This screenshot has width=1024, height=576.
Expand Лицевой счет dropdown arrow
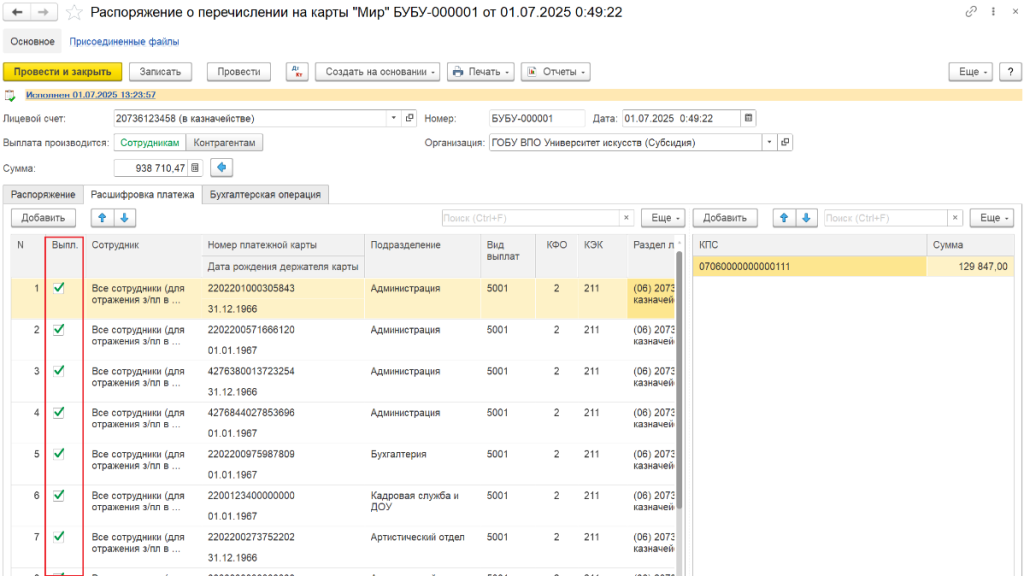[x=394, y=118]
